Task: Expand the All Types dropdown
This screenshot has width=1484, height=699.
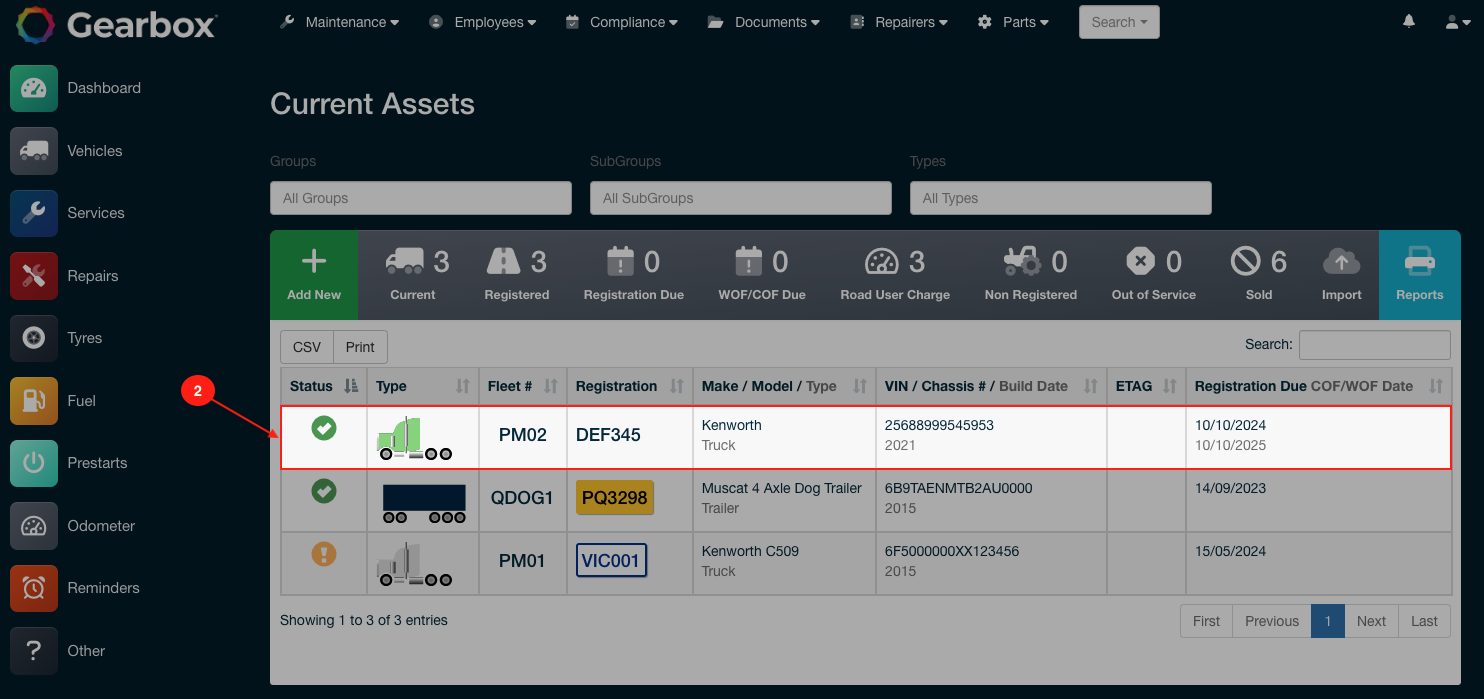Action: 1060,198
